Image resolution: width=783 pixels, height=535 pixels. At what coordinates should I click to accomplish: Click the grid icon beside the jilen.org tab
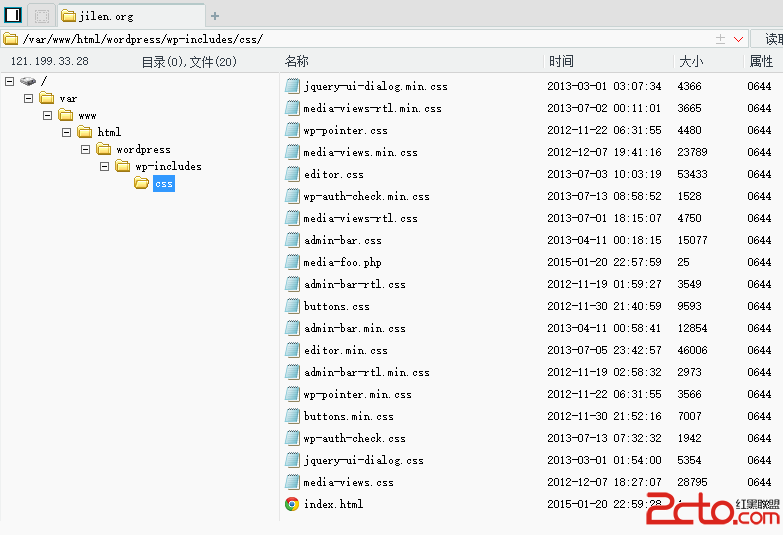pos(41,16)
